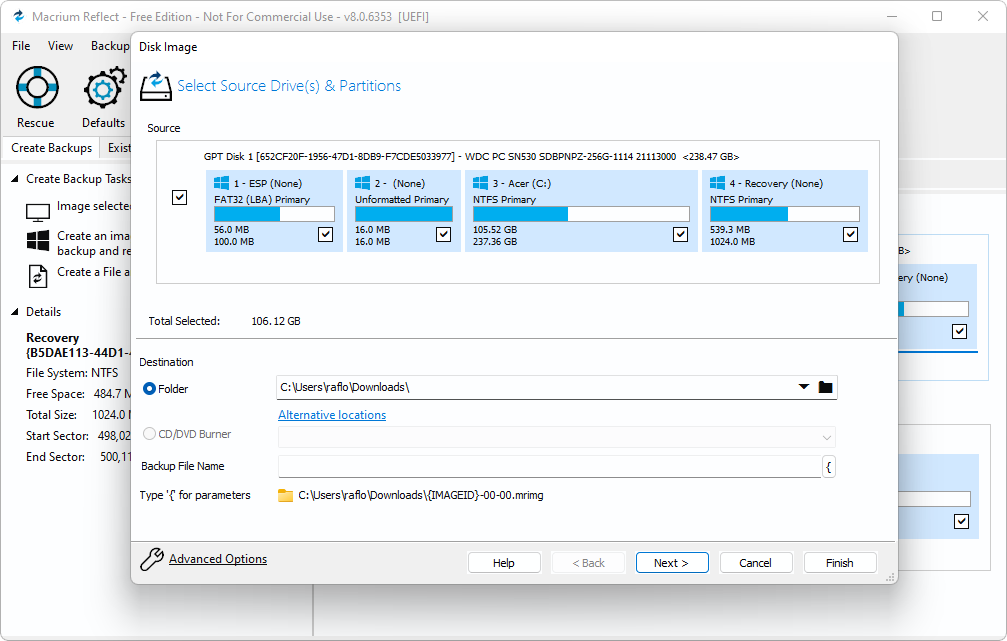Screen dimensions: 1007x641
Task: Click the '{' parameters button beside Backup File Name
Action: pos(828,466)
